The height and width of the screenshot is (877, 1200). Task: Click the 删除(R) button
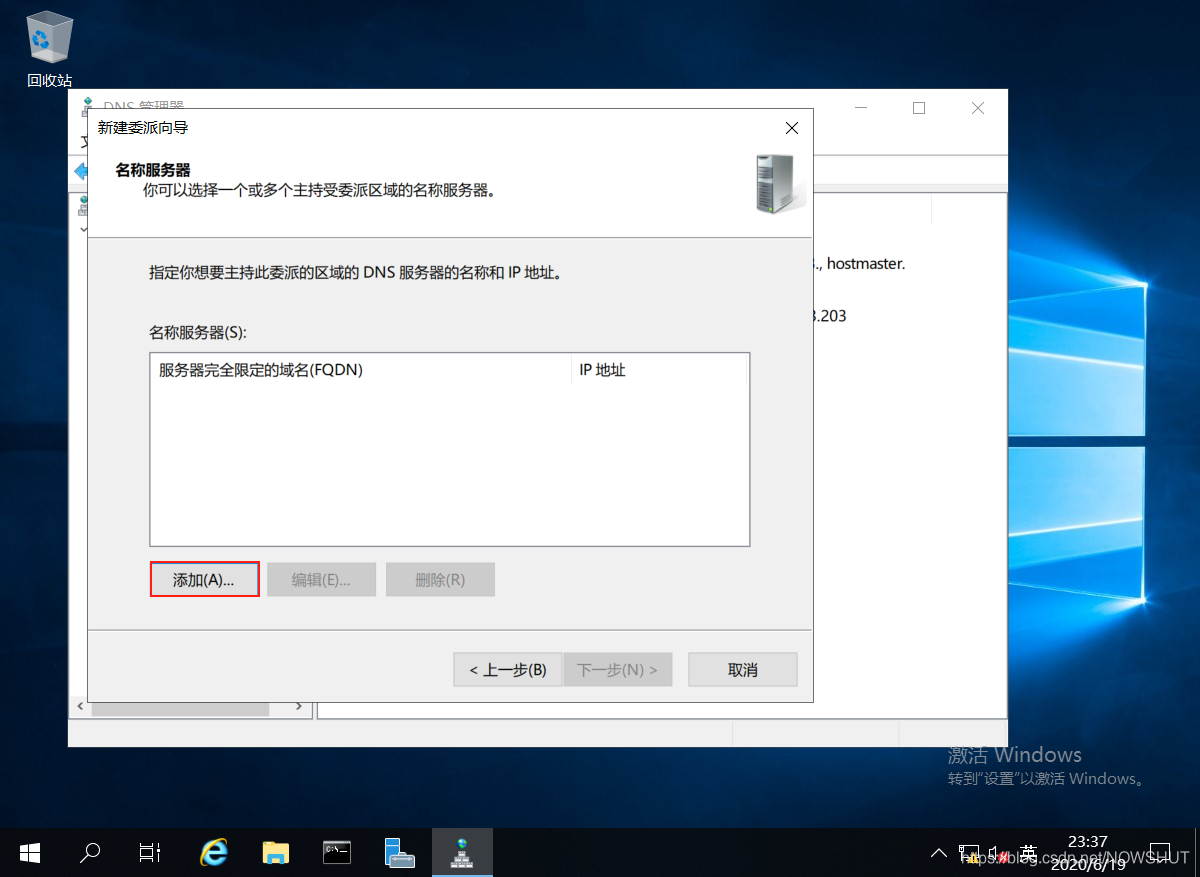(x=440, y=580)
